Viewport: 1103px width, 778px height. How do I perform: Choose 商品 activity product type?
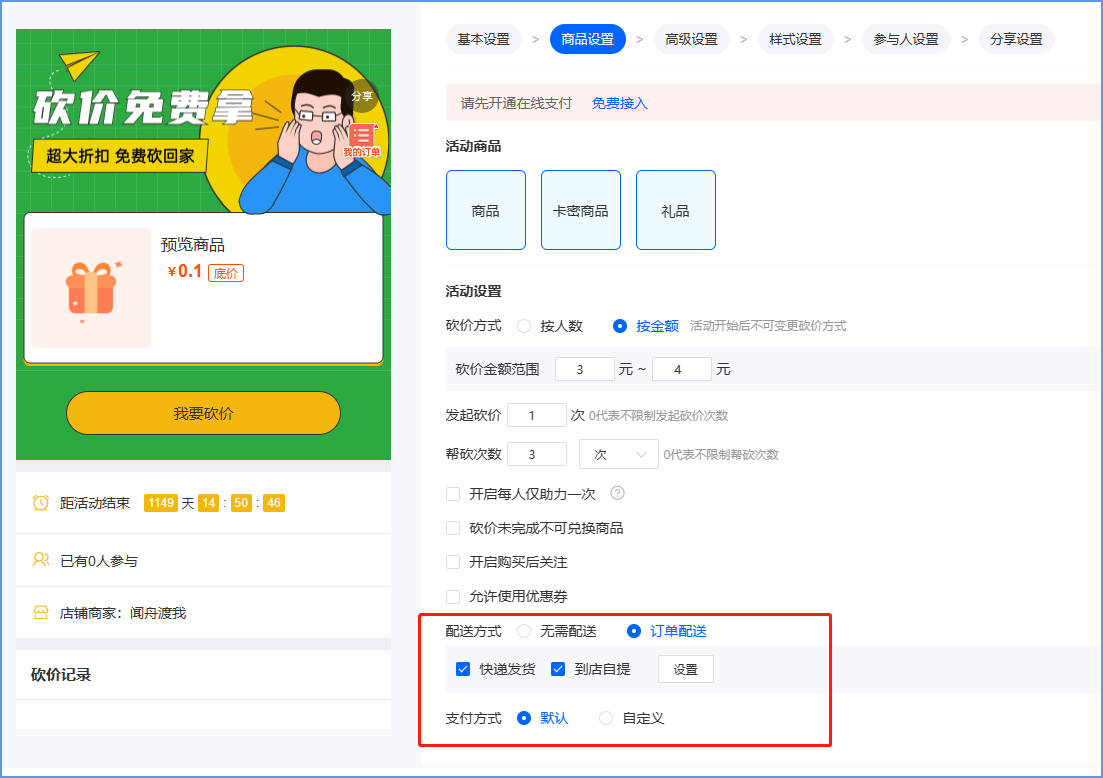pos(486,210)
